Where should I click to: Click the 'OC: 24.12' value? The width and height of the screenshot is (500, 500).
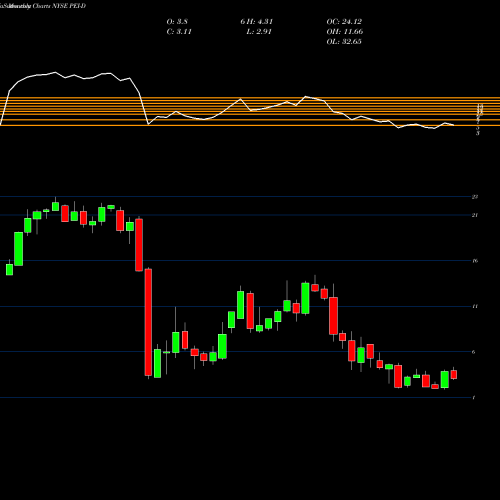click(x=344, y=22)
